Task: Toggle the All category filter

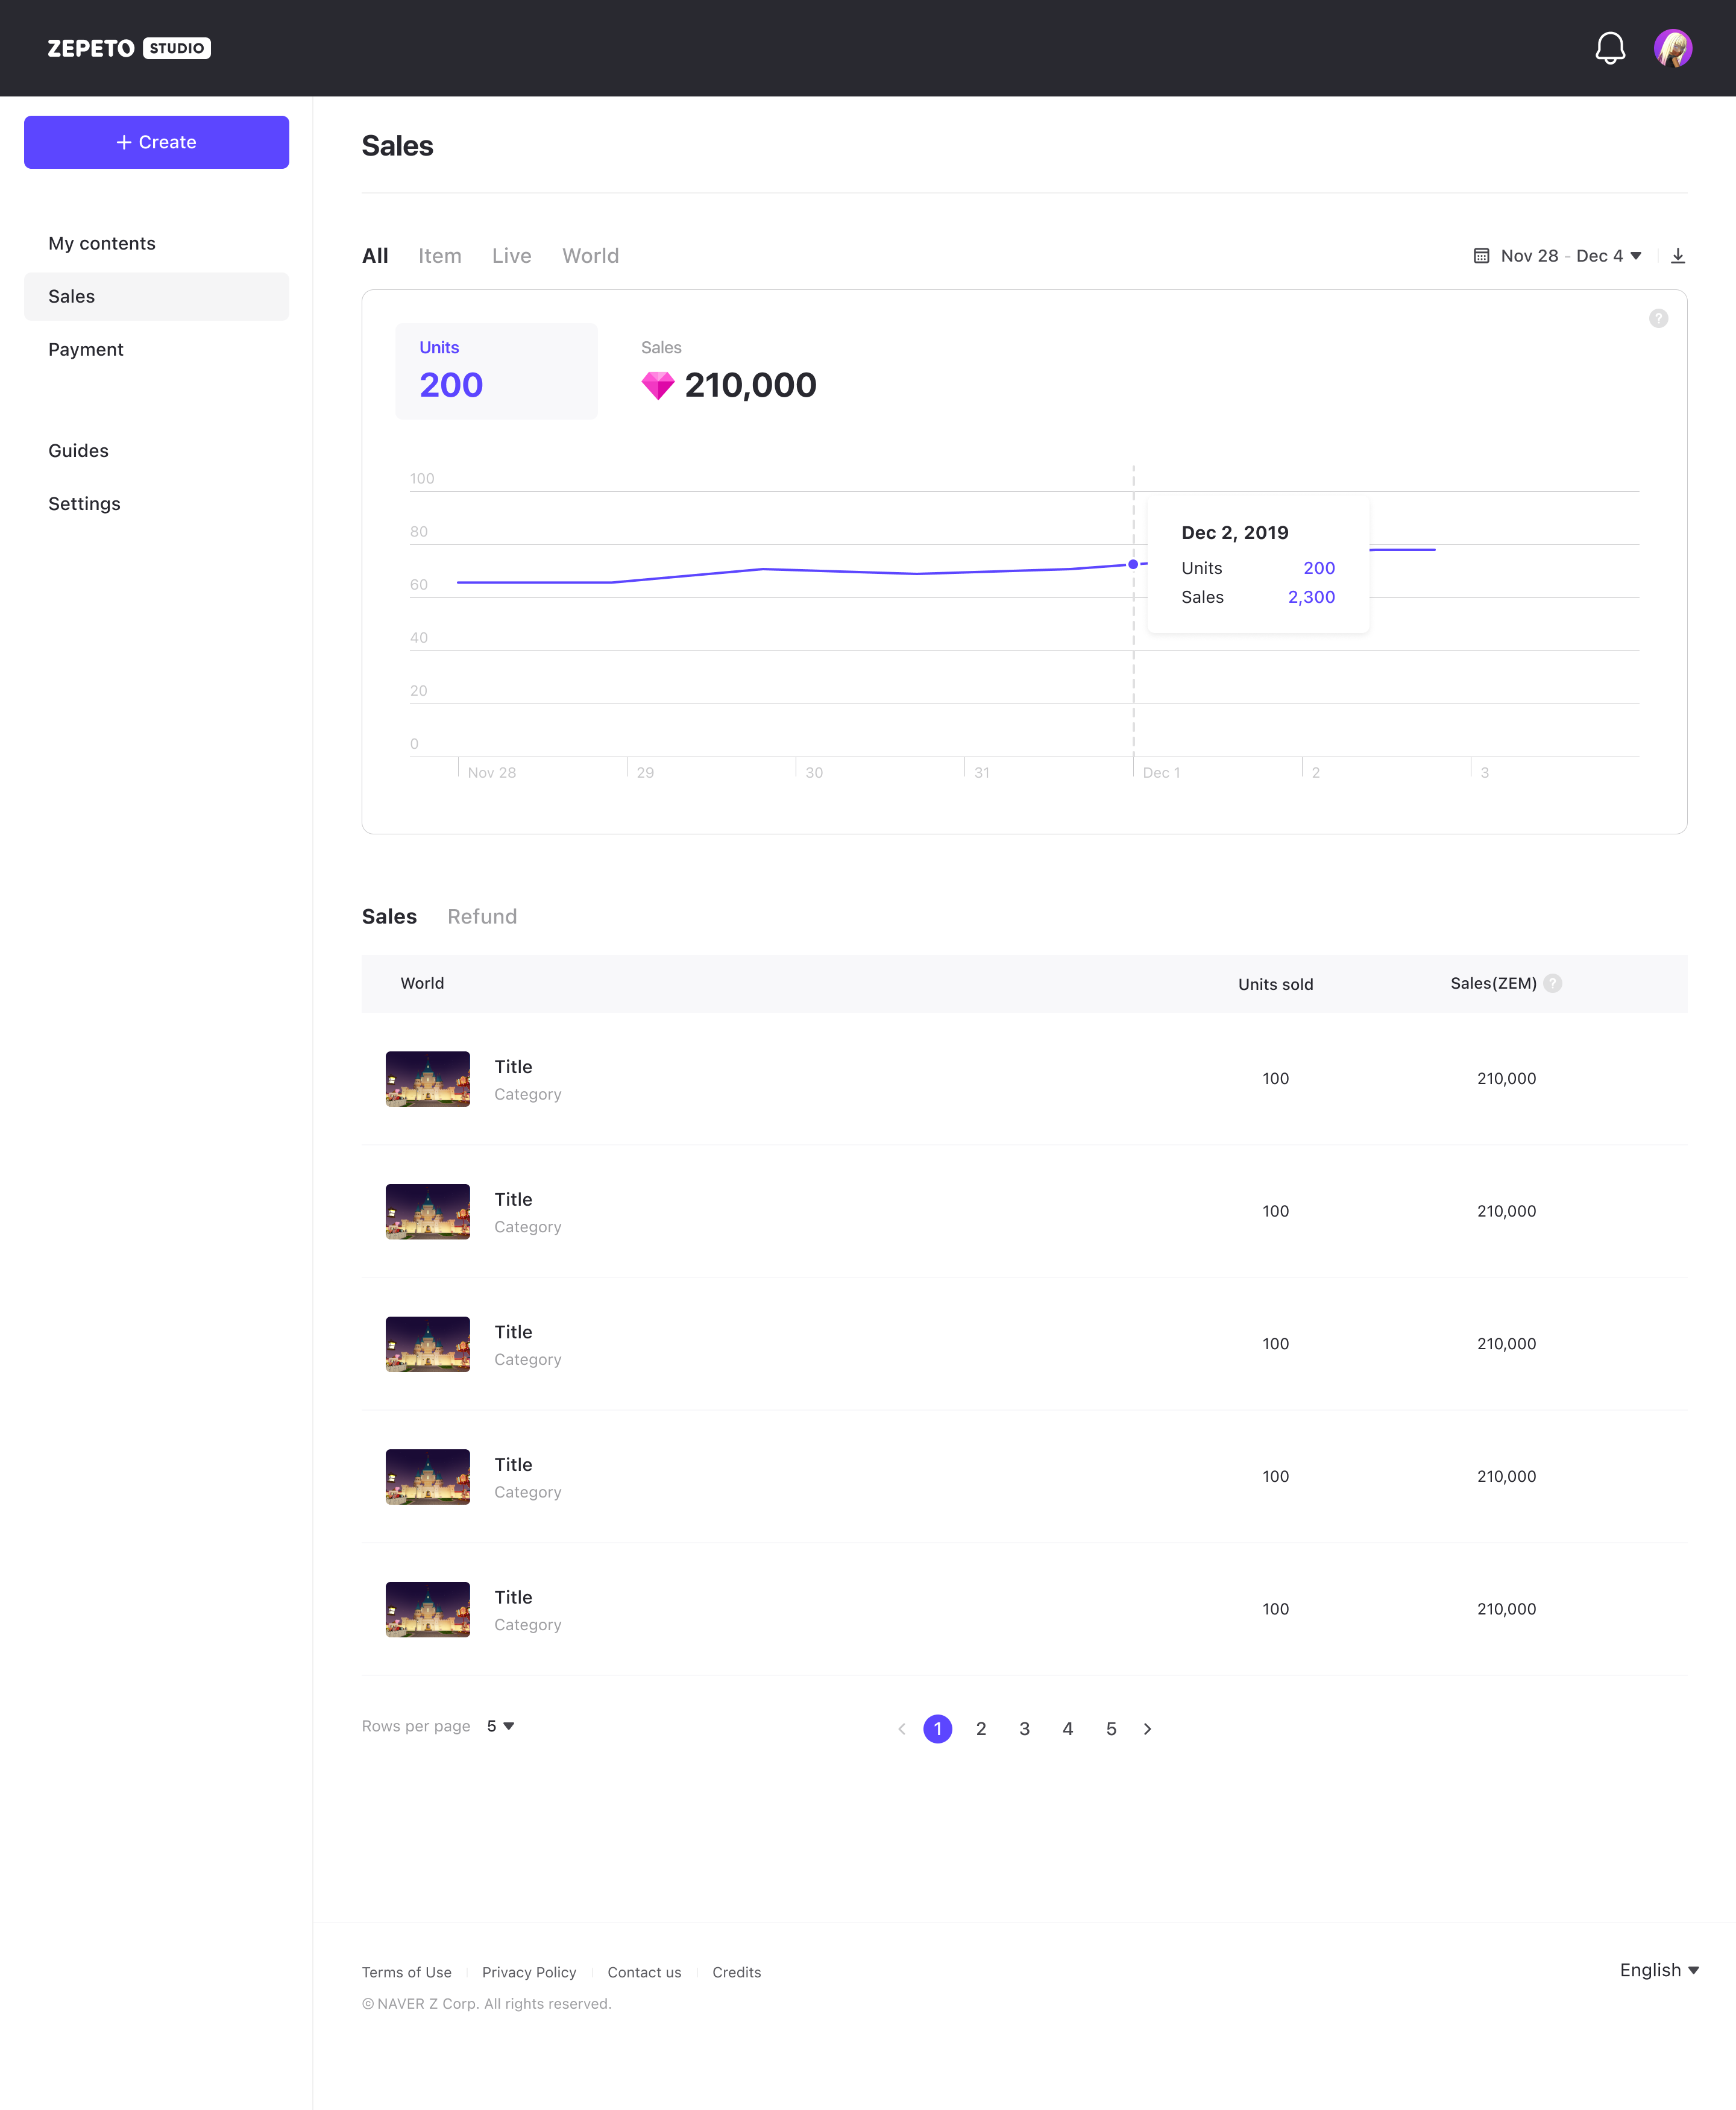Action: click(375, 254)
